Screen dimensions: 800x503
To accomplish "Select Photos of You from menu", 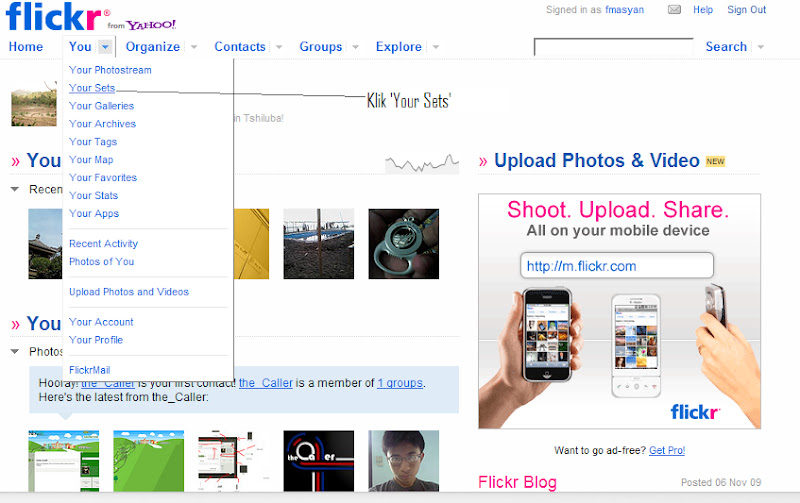I will click(x=102, y=261).
